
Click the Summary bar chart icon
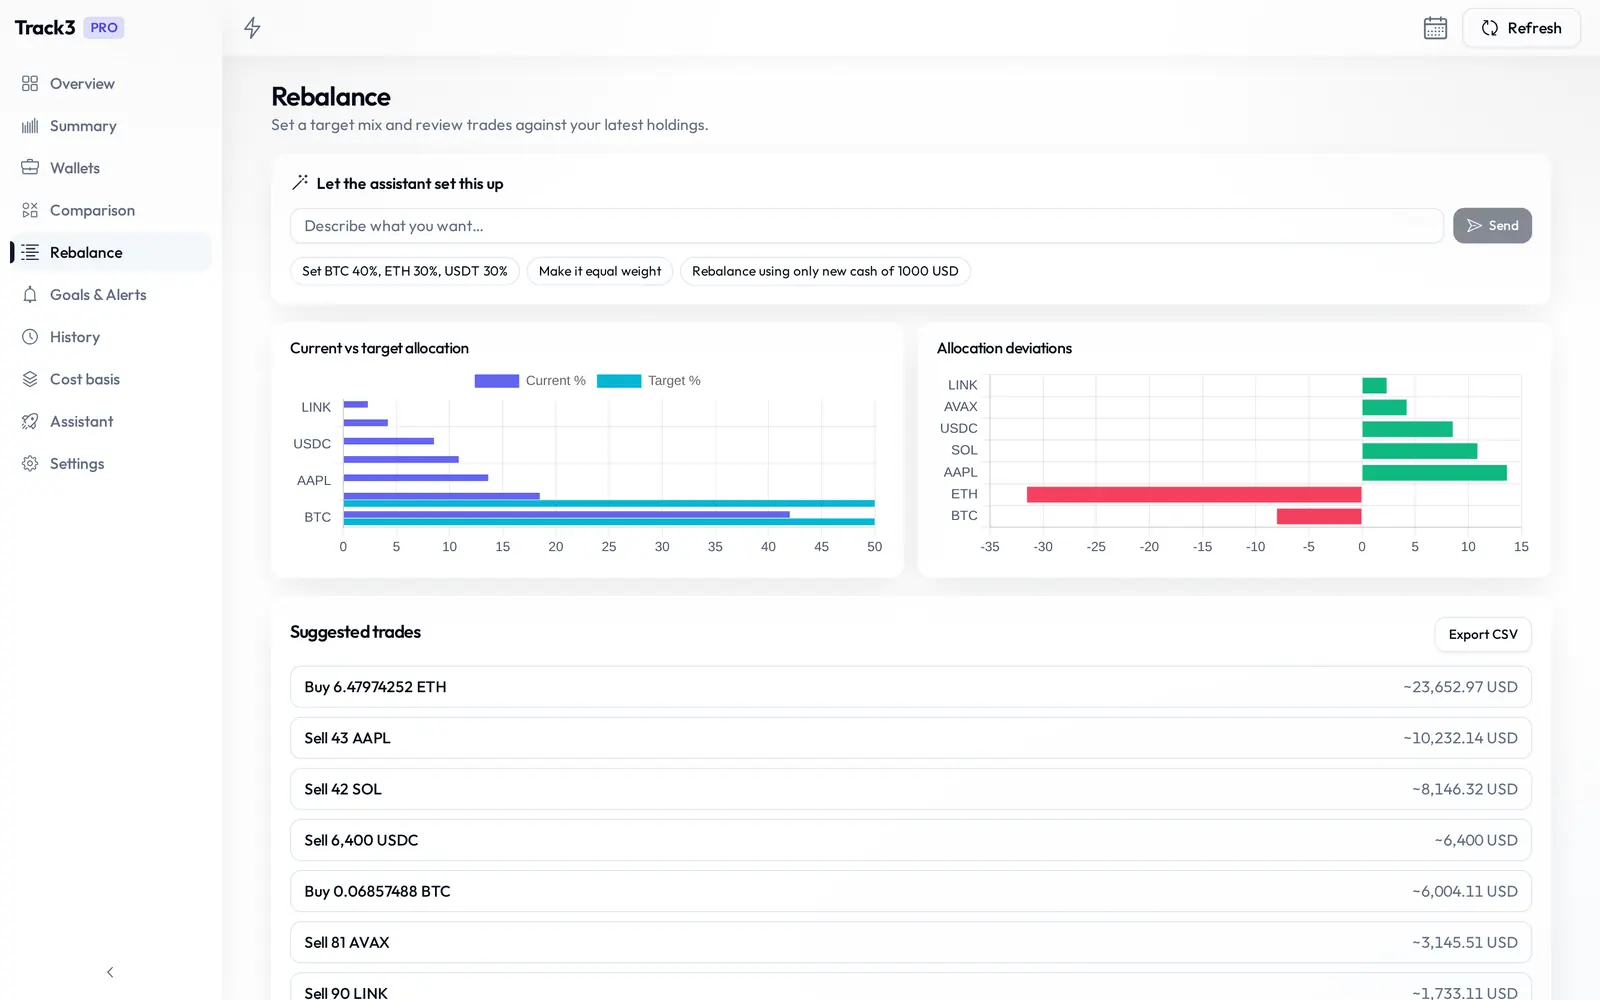tap(30, 126)
